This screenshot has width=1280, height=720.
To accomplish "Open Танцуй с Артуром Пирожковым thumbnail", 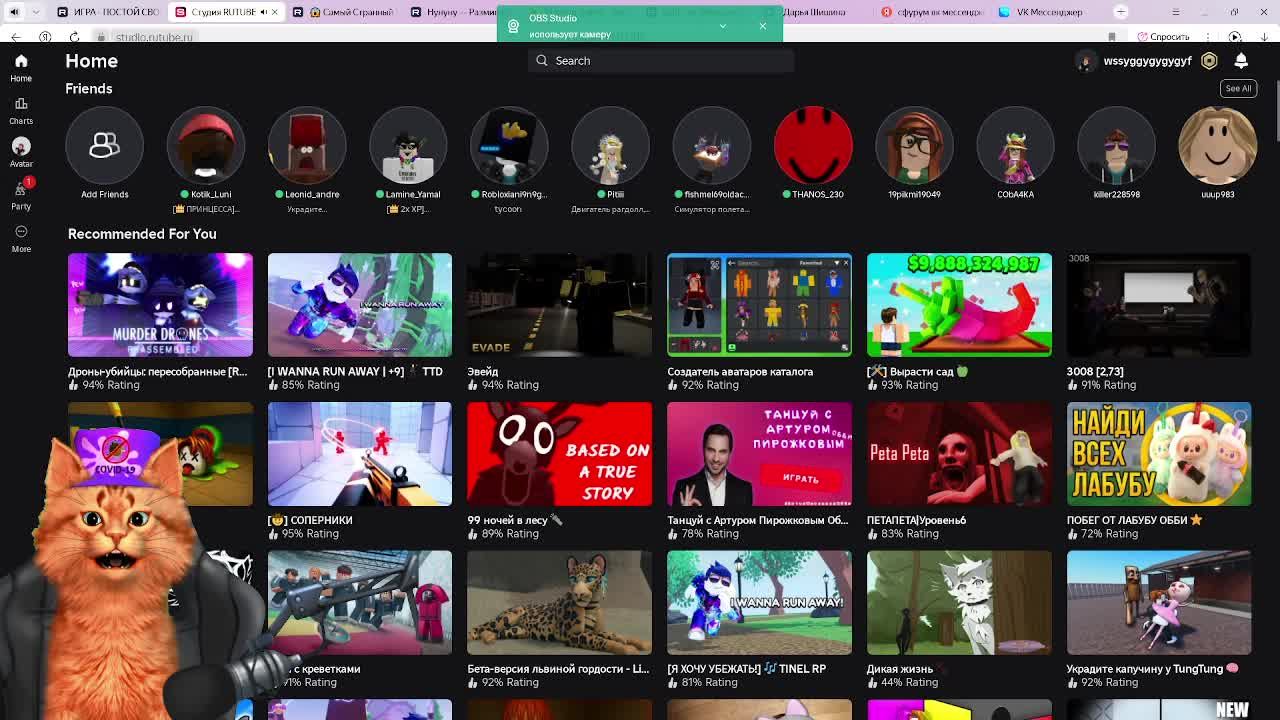I will pos(759,454).
